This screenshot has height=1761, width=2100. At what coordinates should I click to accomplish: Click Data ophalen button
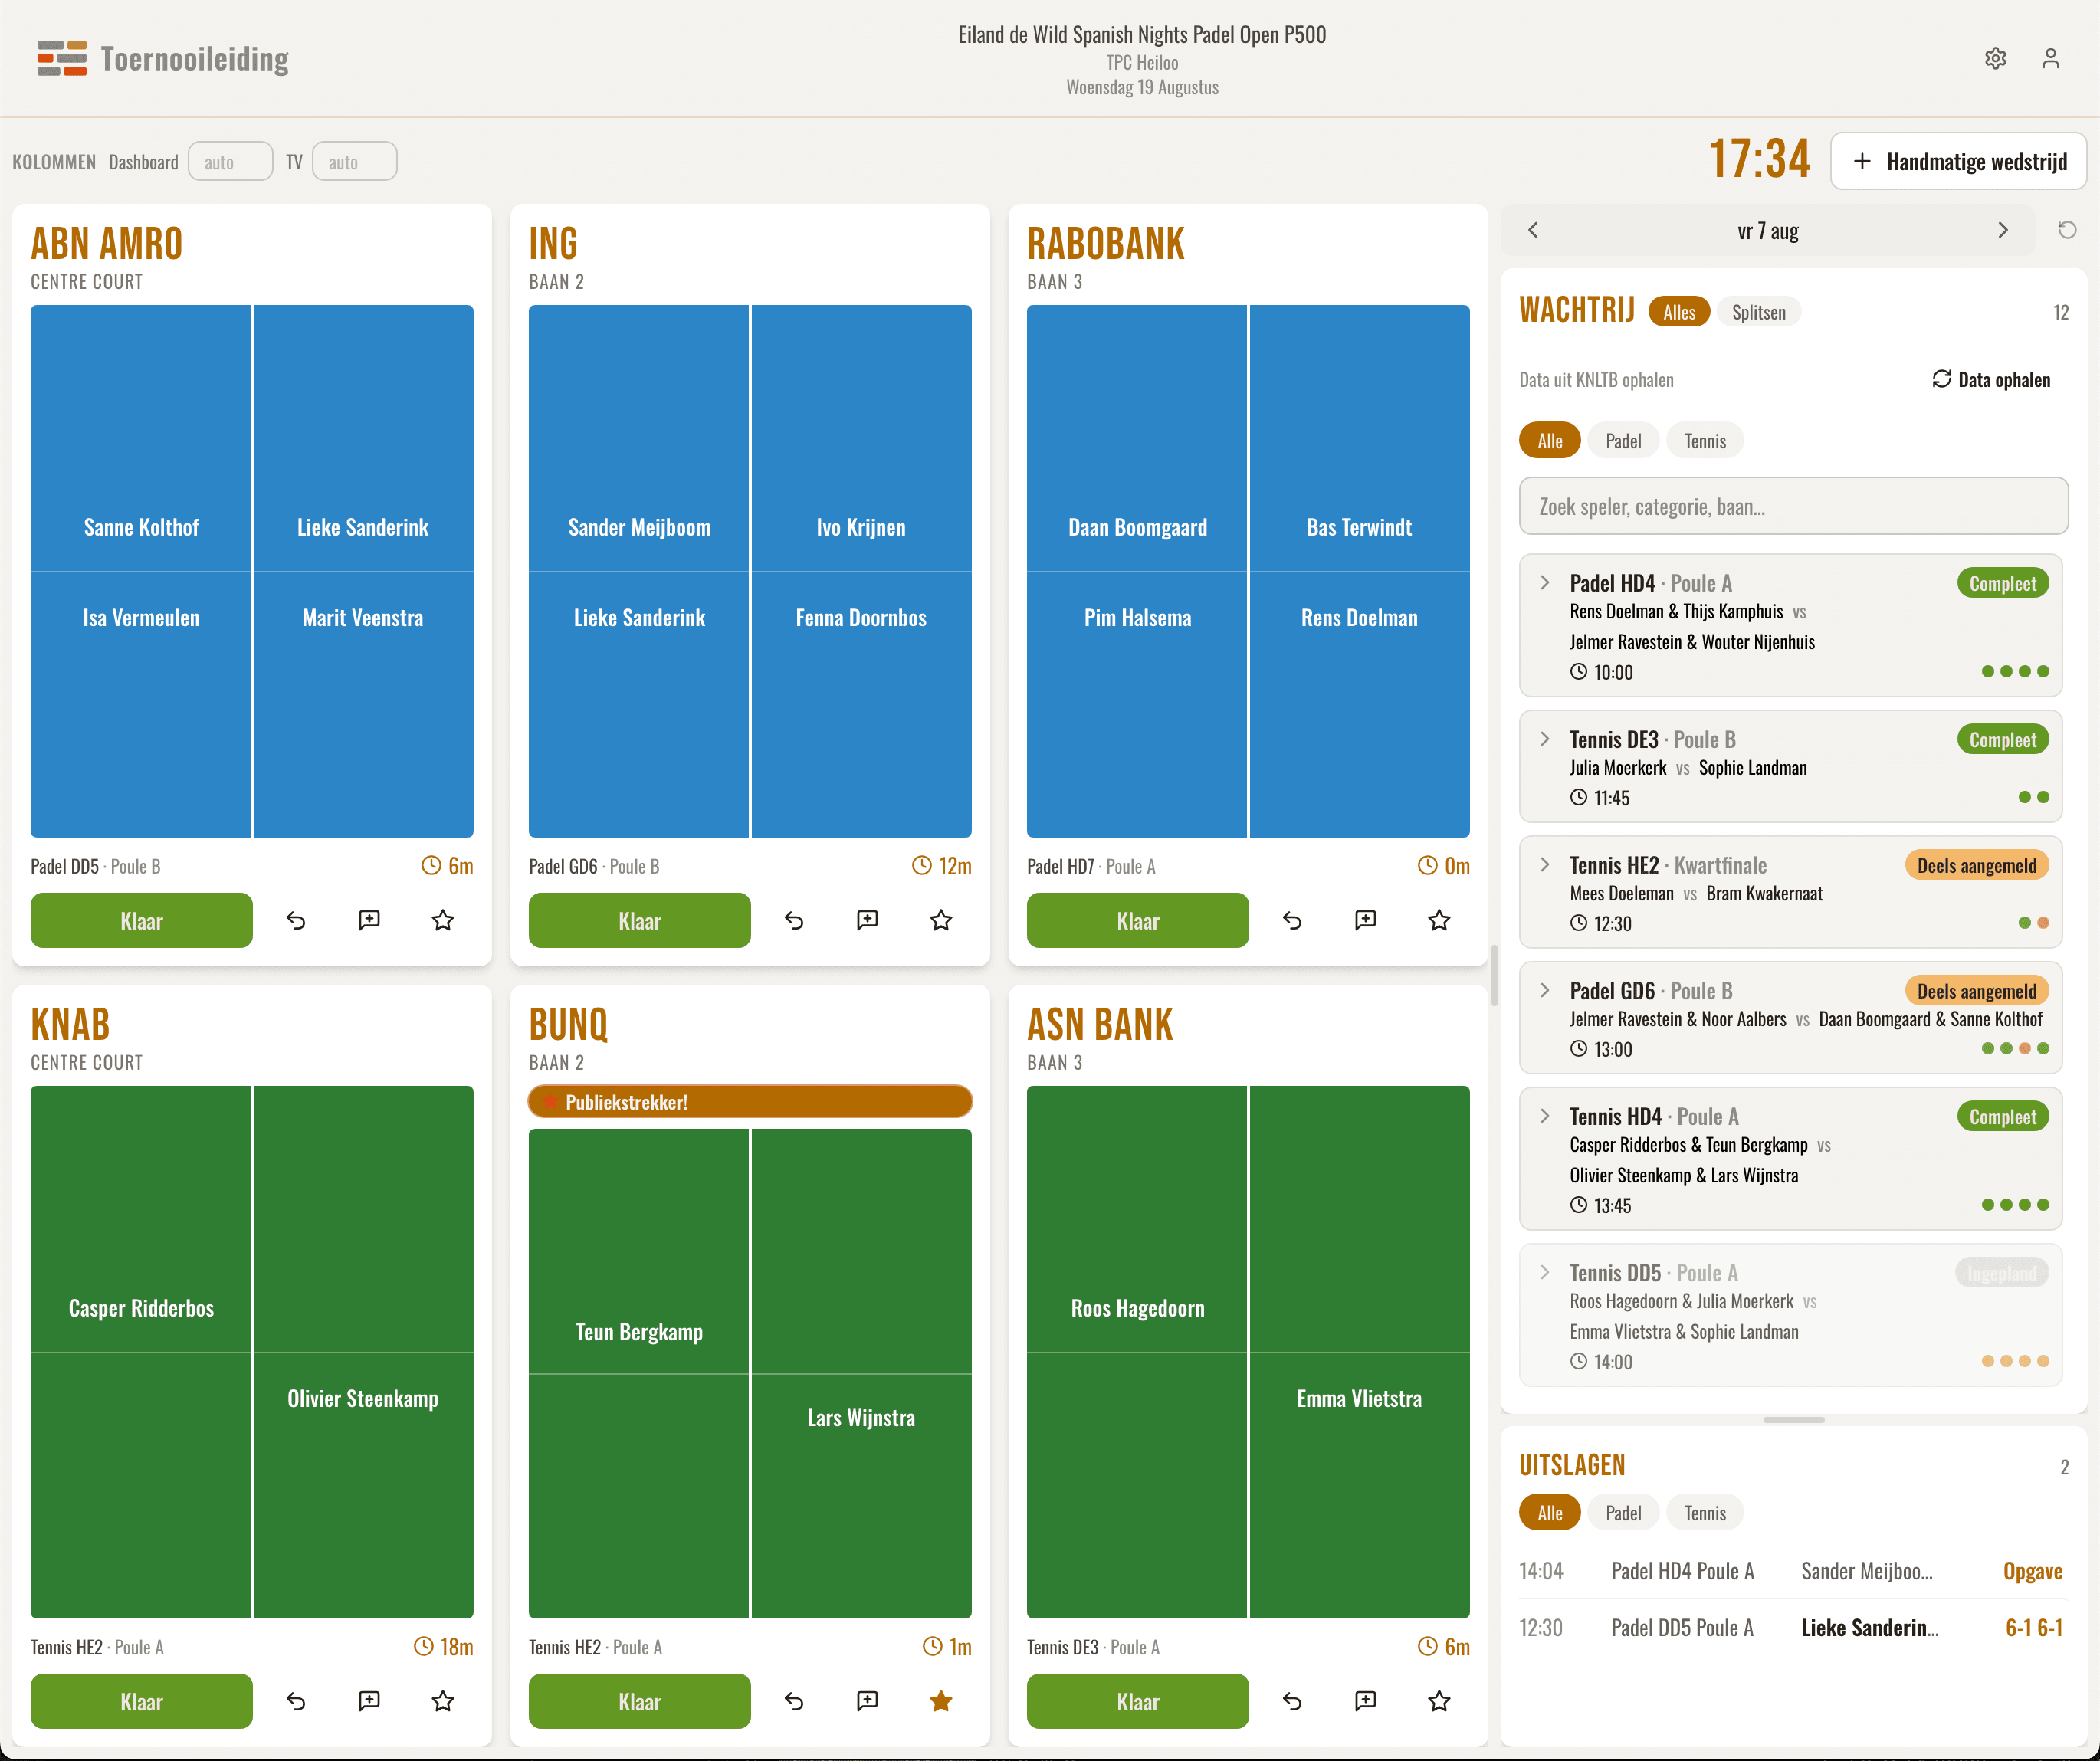pyautogui.click(x=1991, y=380)
